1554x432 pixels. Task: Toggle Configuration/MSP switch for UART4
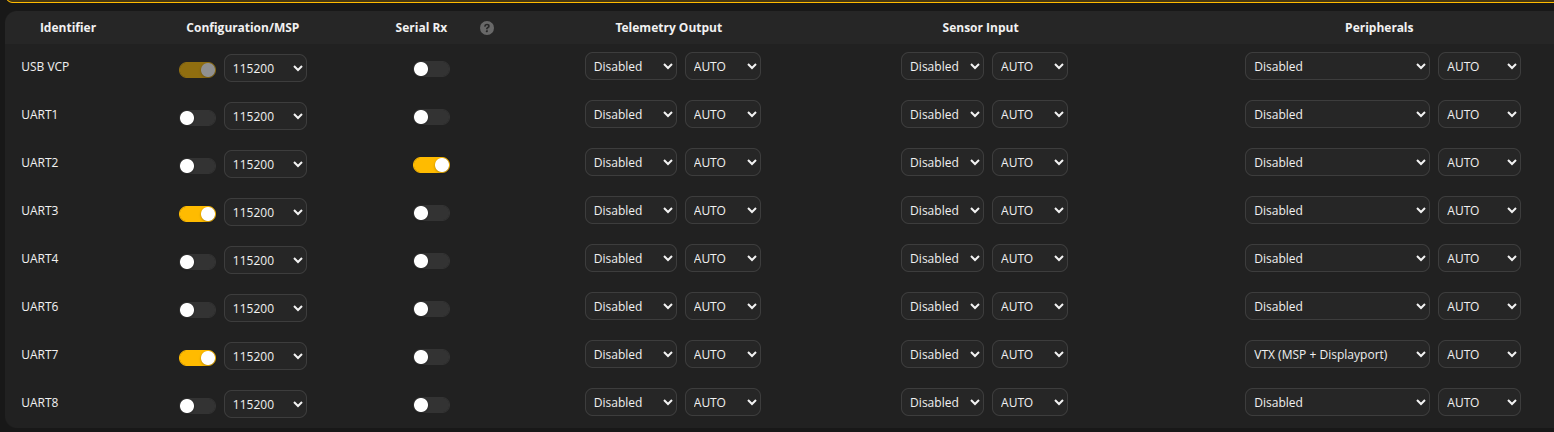(197, 262)
